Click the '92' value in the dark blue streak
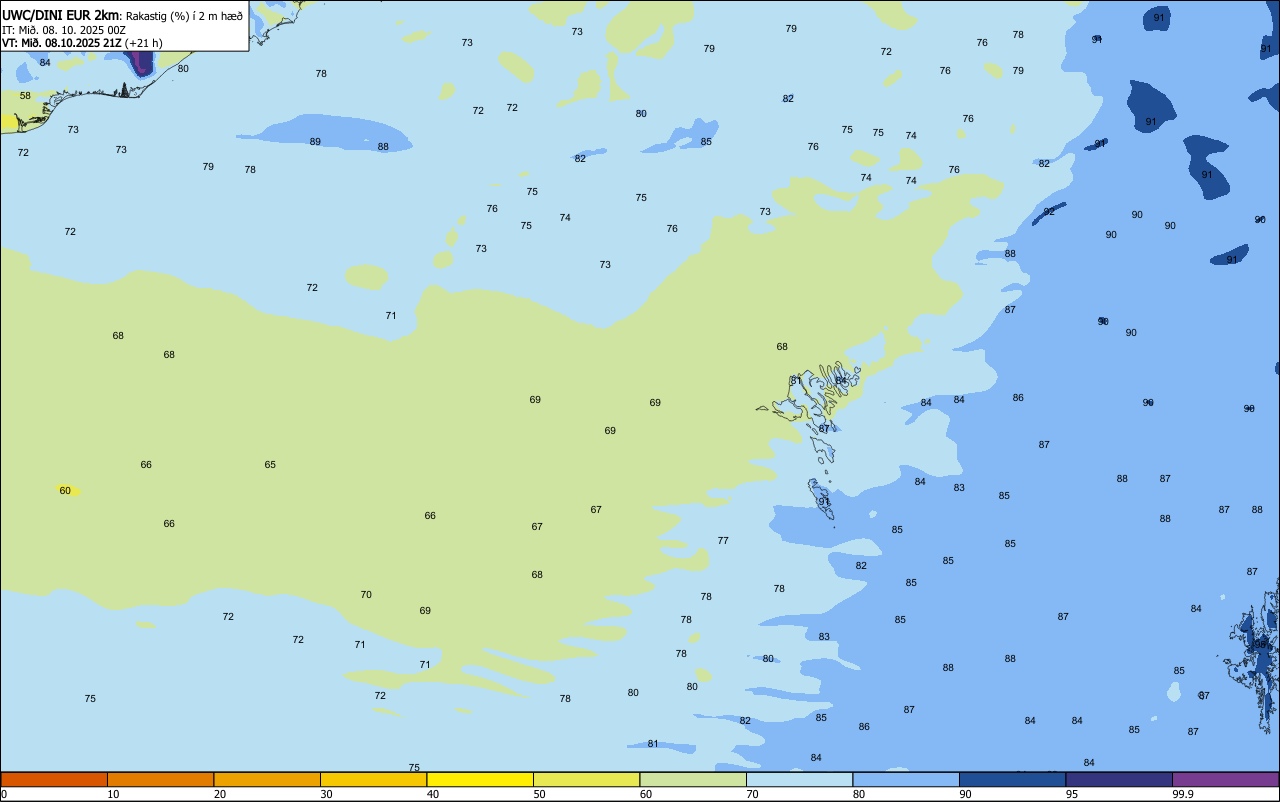This screenshot has width=1280, height=802. (x=1049, y=212)
